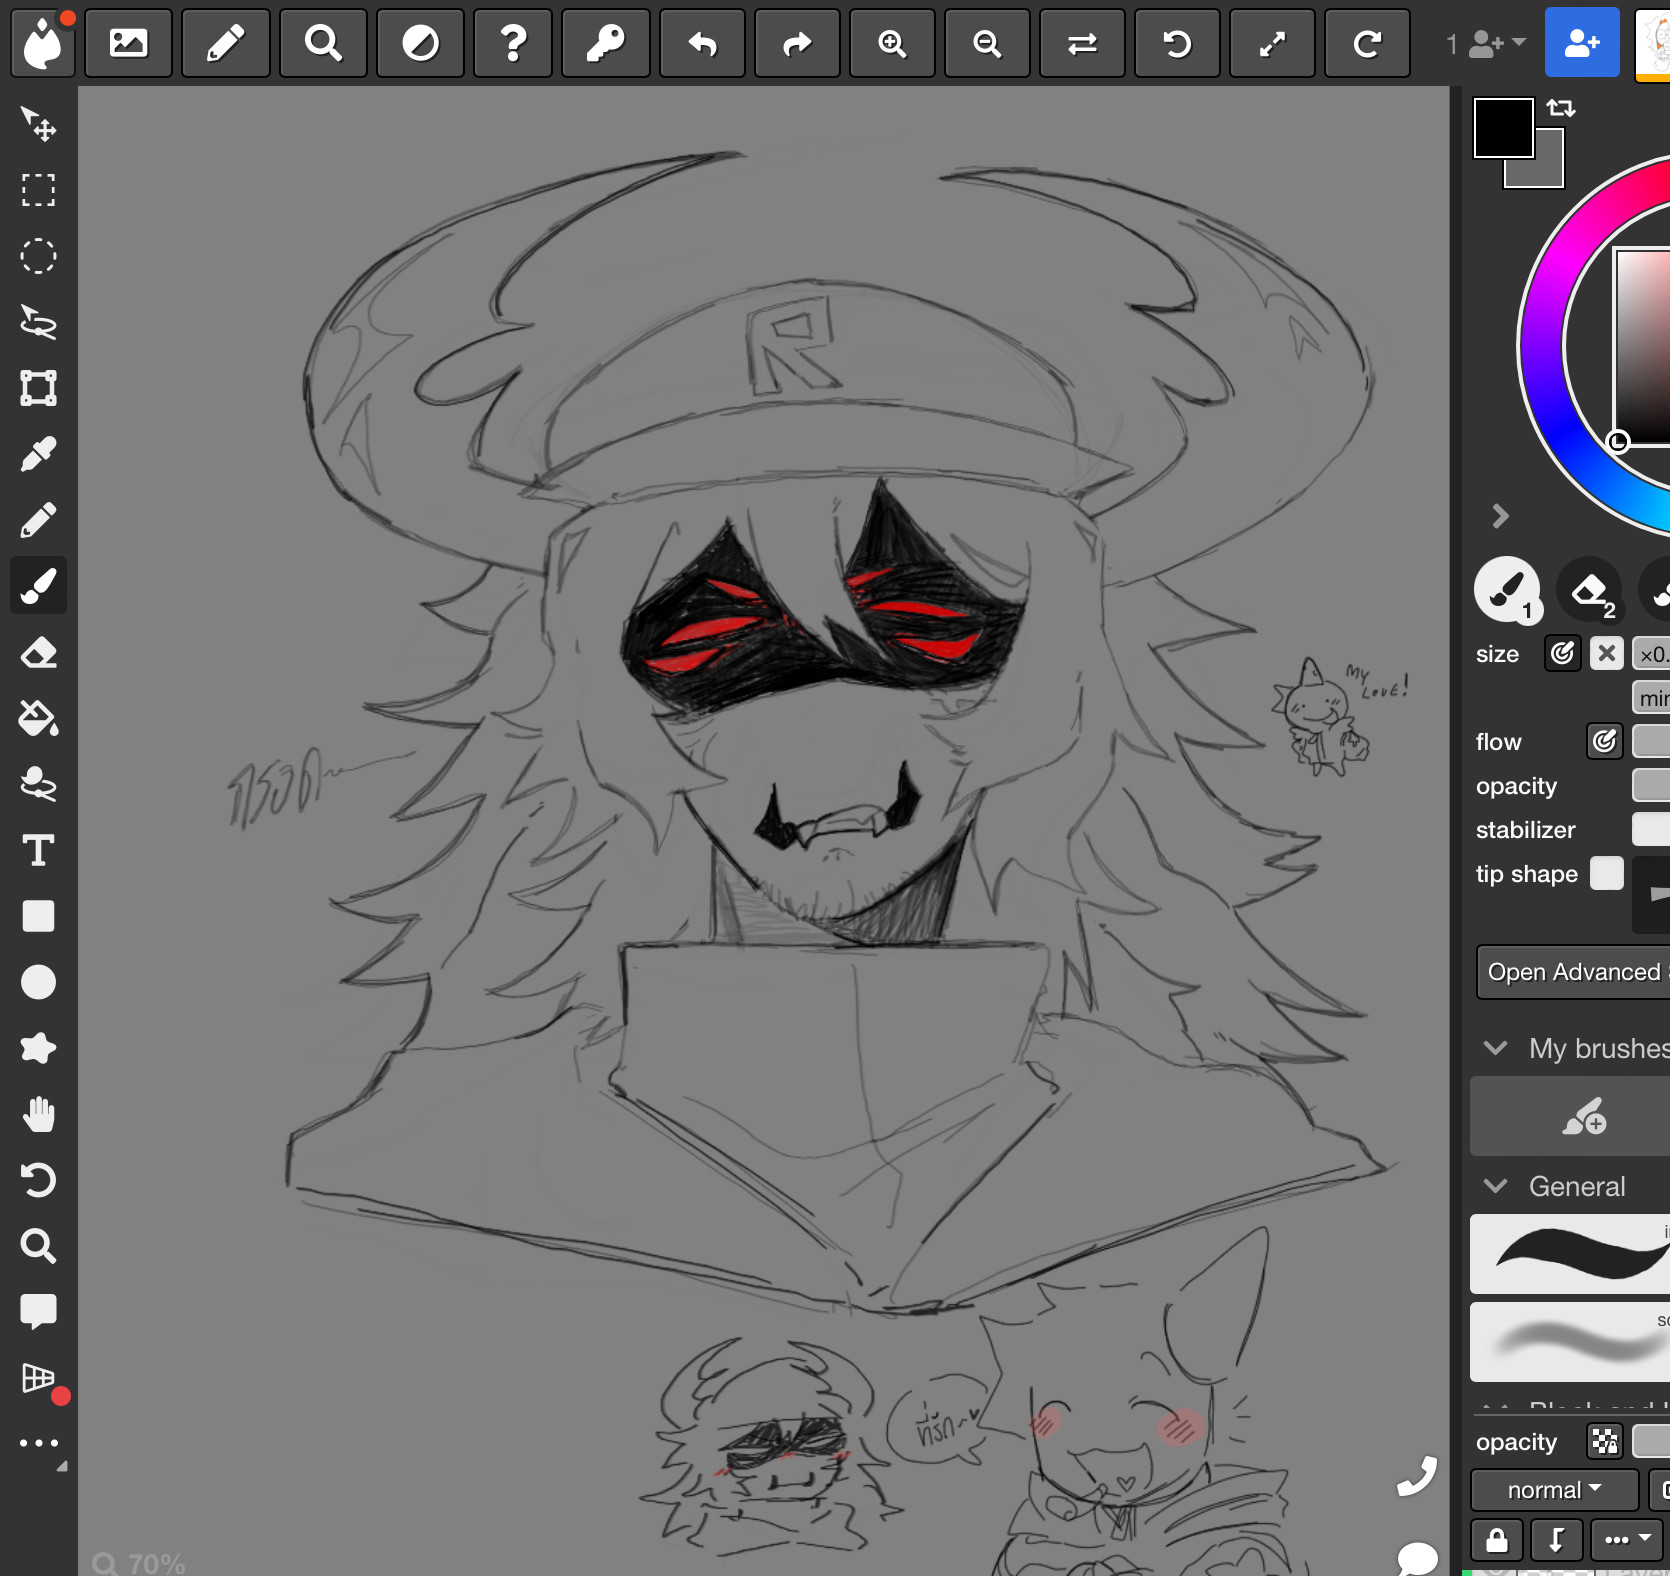Click the diagonal expand arrows icon
The width and height of the screenshot is (1670, 1576).
pos(1272,43)
